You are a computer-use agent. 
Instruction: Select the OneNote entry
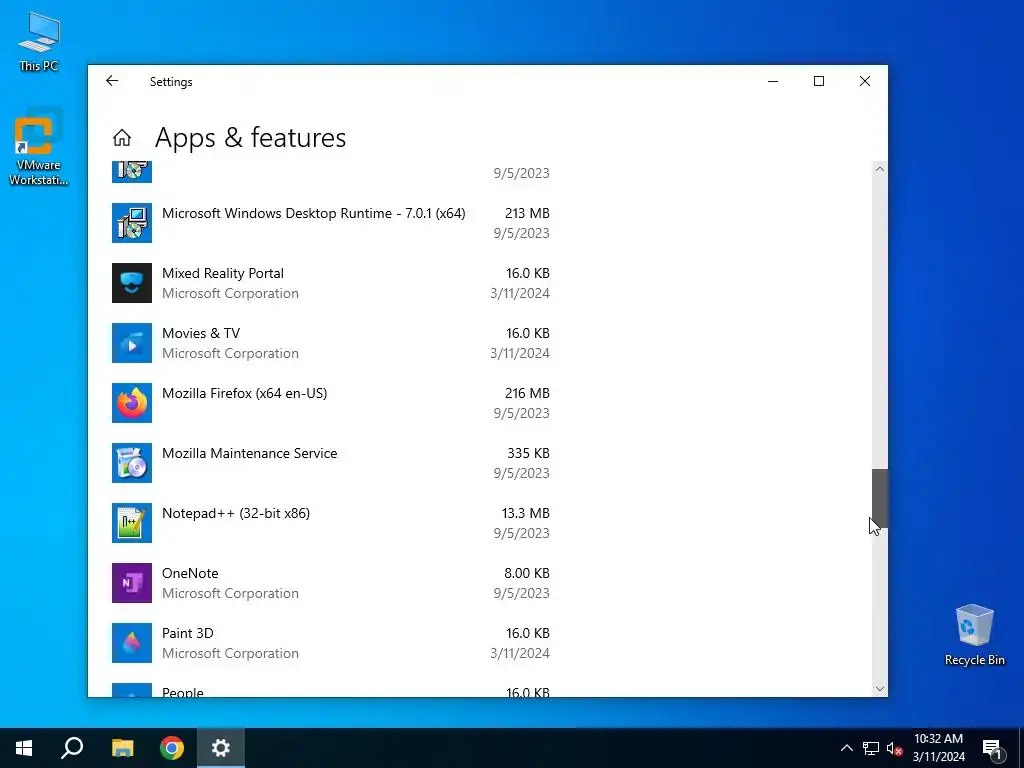[x=330, y=583]
